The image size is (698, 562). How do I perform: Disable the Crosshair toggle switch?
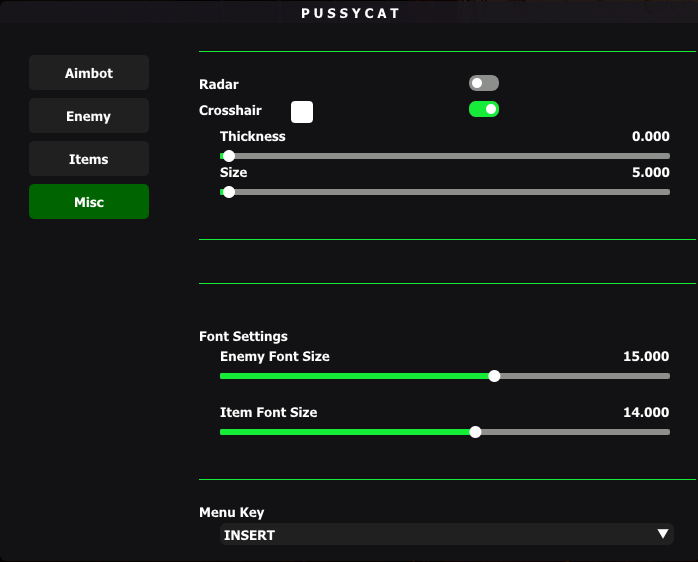pyautogui.click(x=484, y=109)
